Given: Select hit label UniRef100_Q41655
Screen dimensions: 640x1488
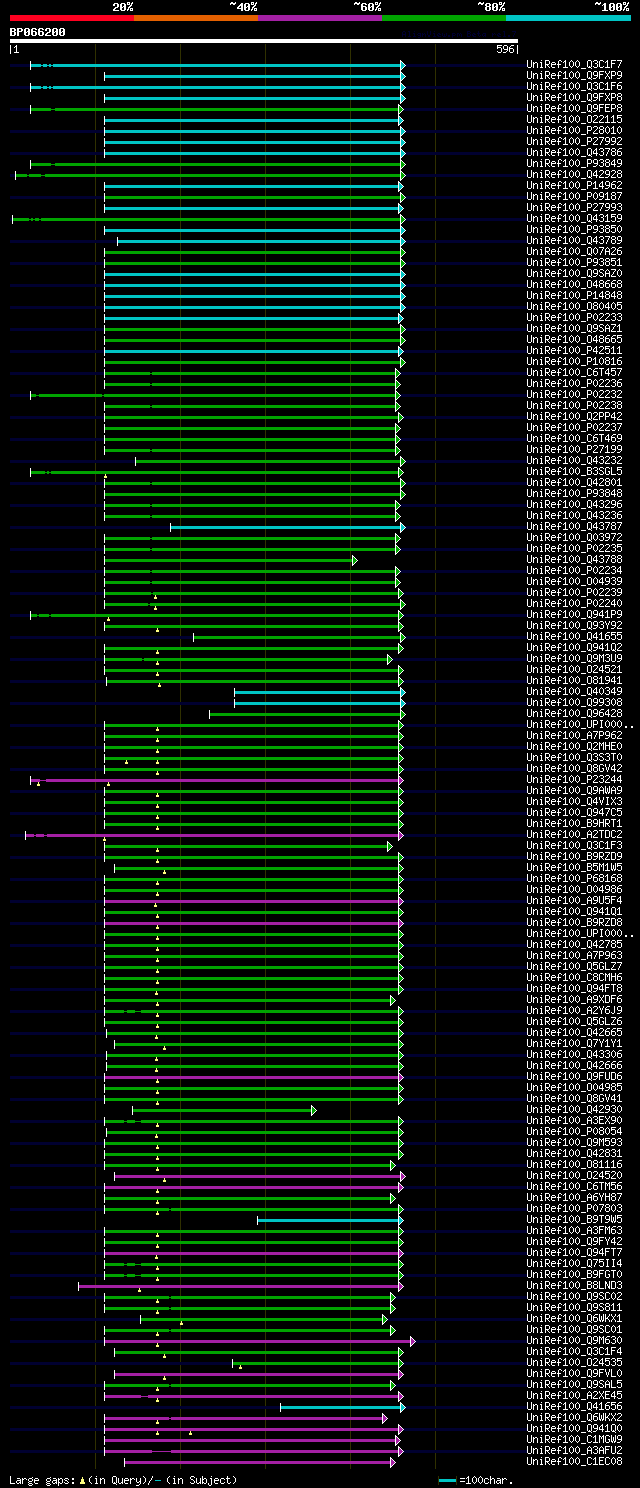Looking at the screenshot, I should point(574,637).
